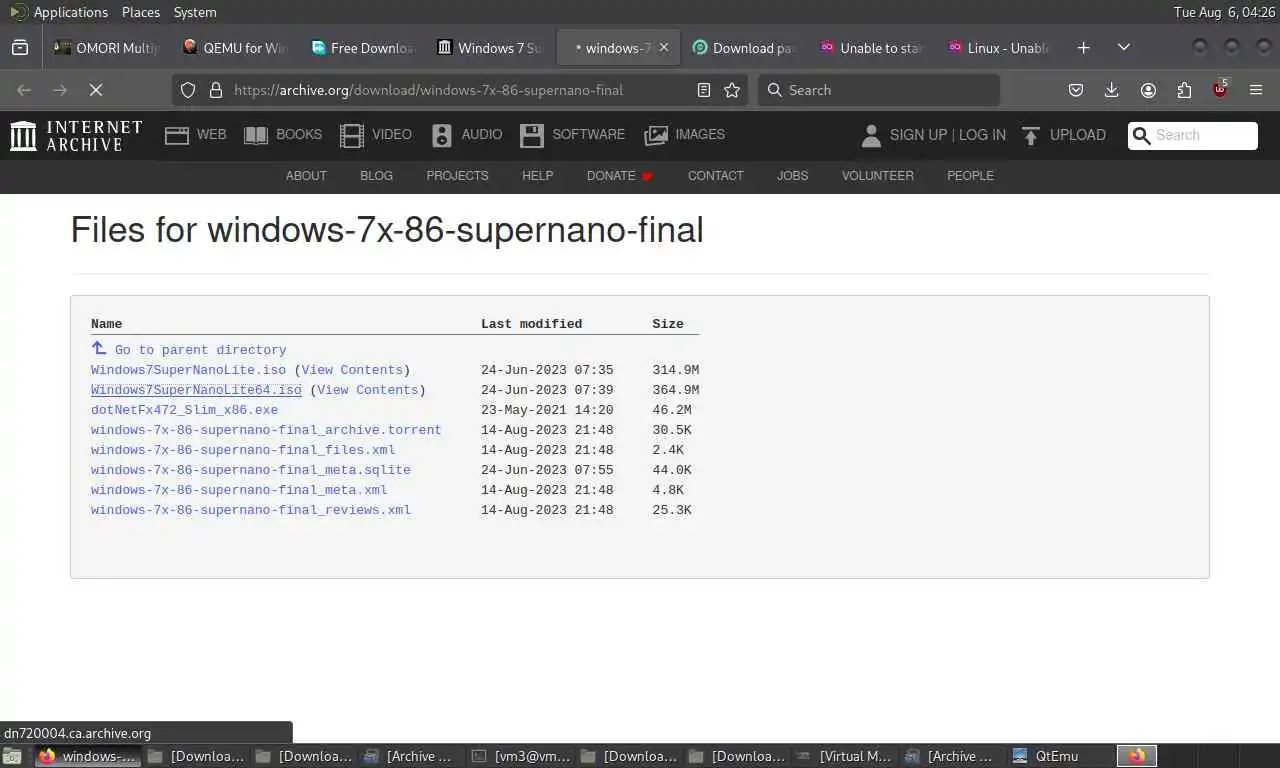1280x768 pixels.
Task: Switch to the Download page tab
Action: tap(745, 47)
